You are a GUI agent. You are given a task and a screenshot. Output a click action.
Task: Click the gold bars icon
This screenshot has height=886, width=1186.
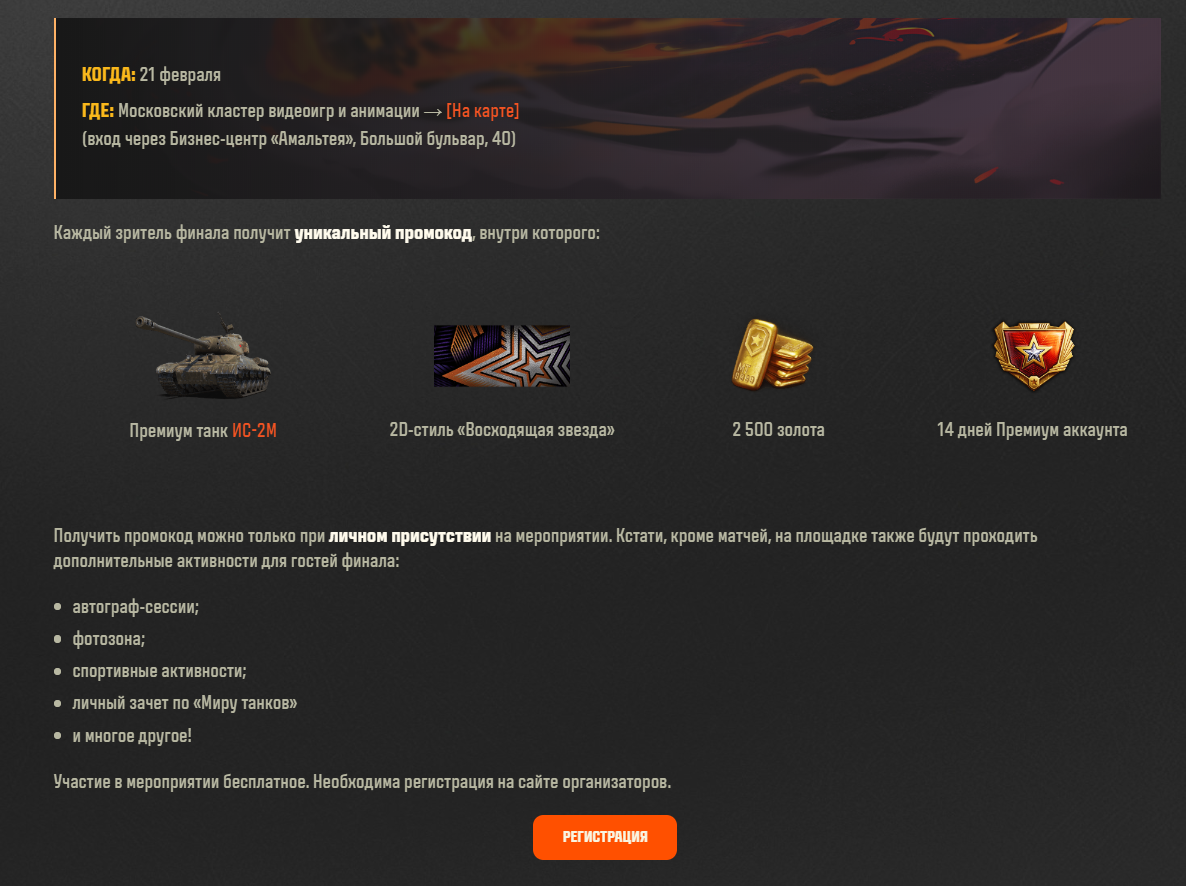[772, 354]
